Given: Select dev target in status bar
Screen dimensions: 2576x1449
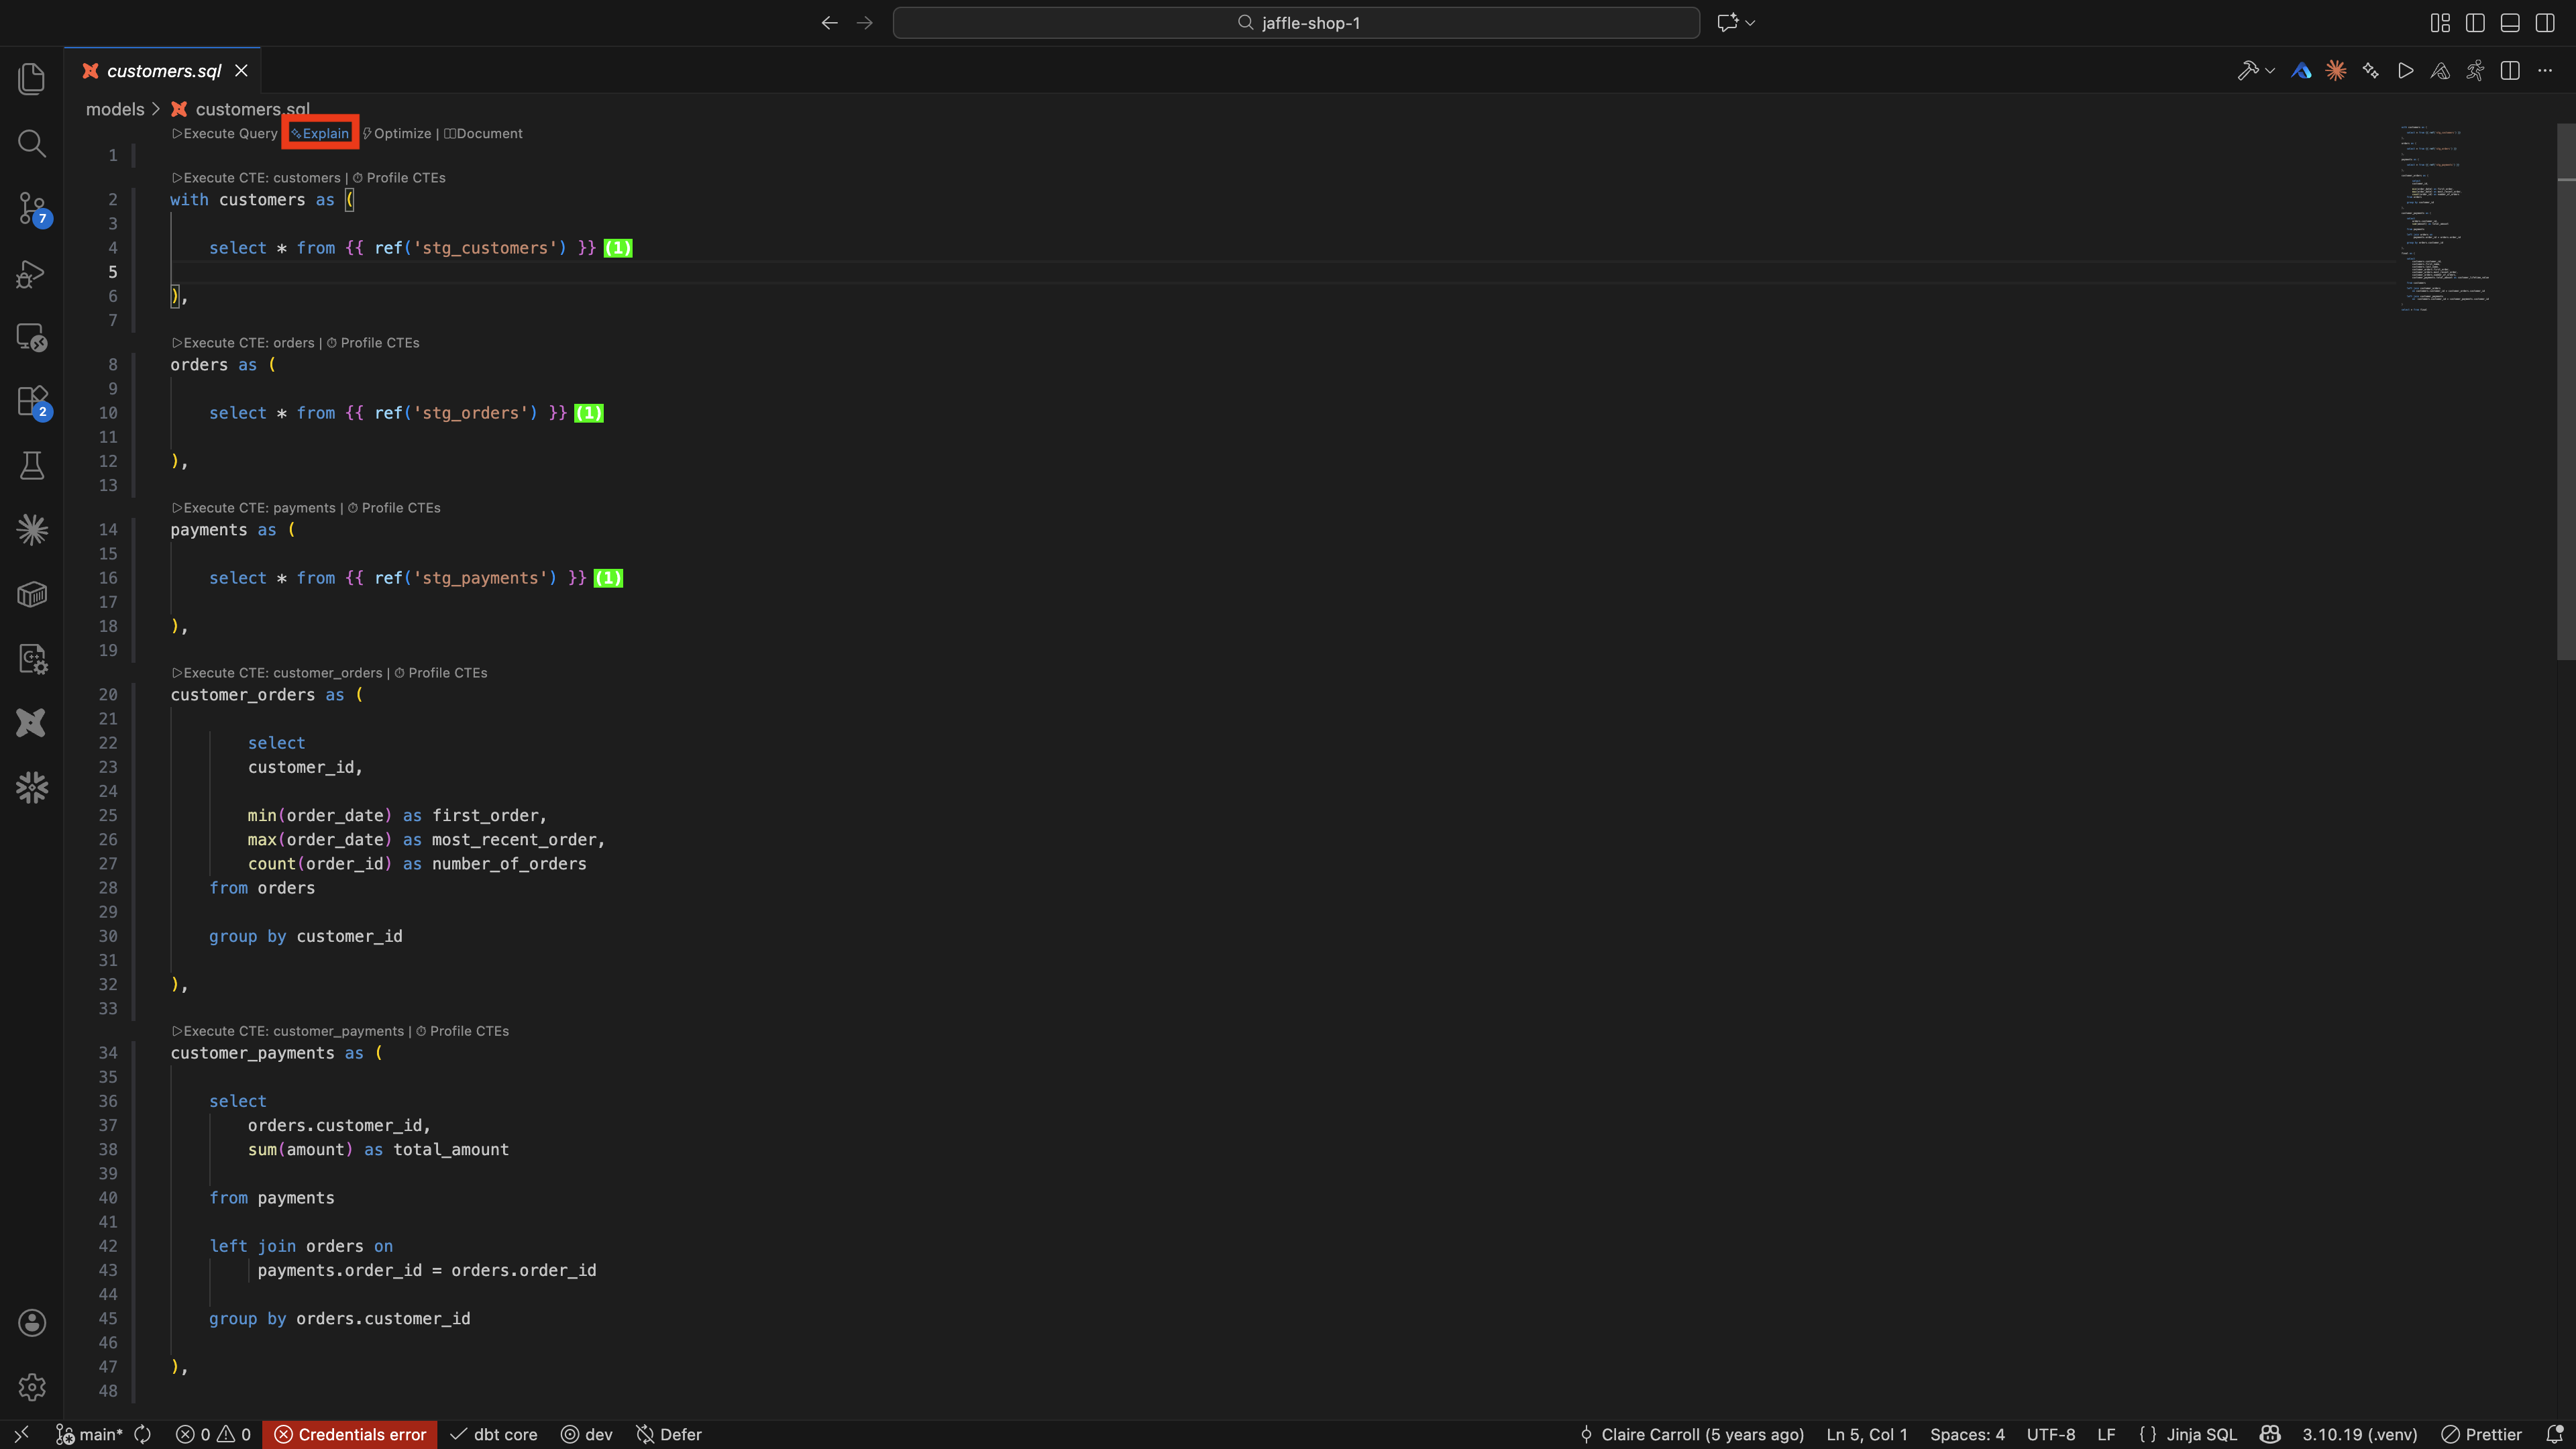Looking at the screenshot, I should (587, 1434).
